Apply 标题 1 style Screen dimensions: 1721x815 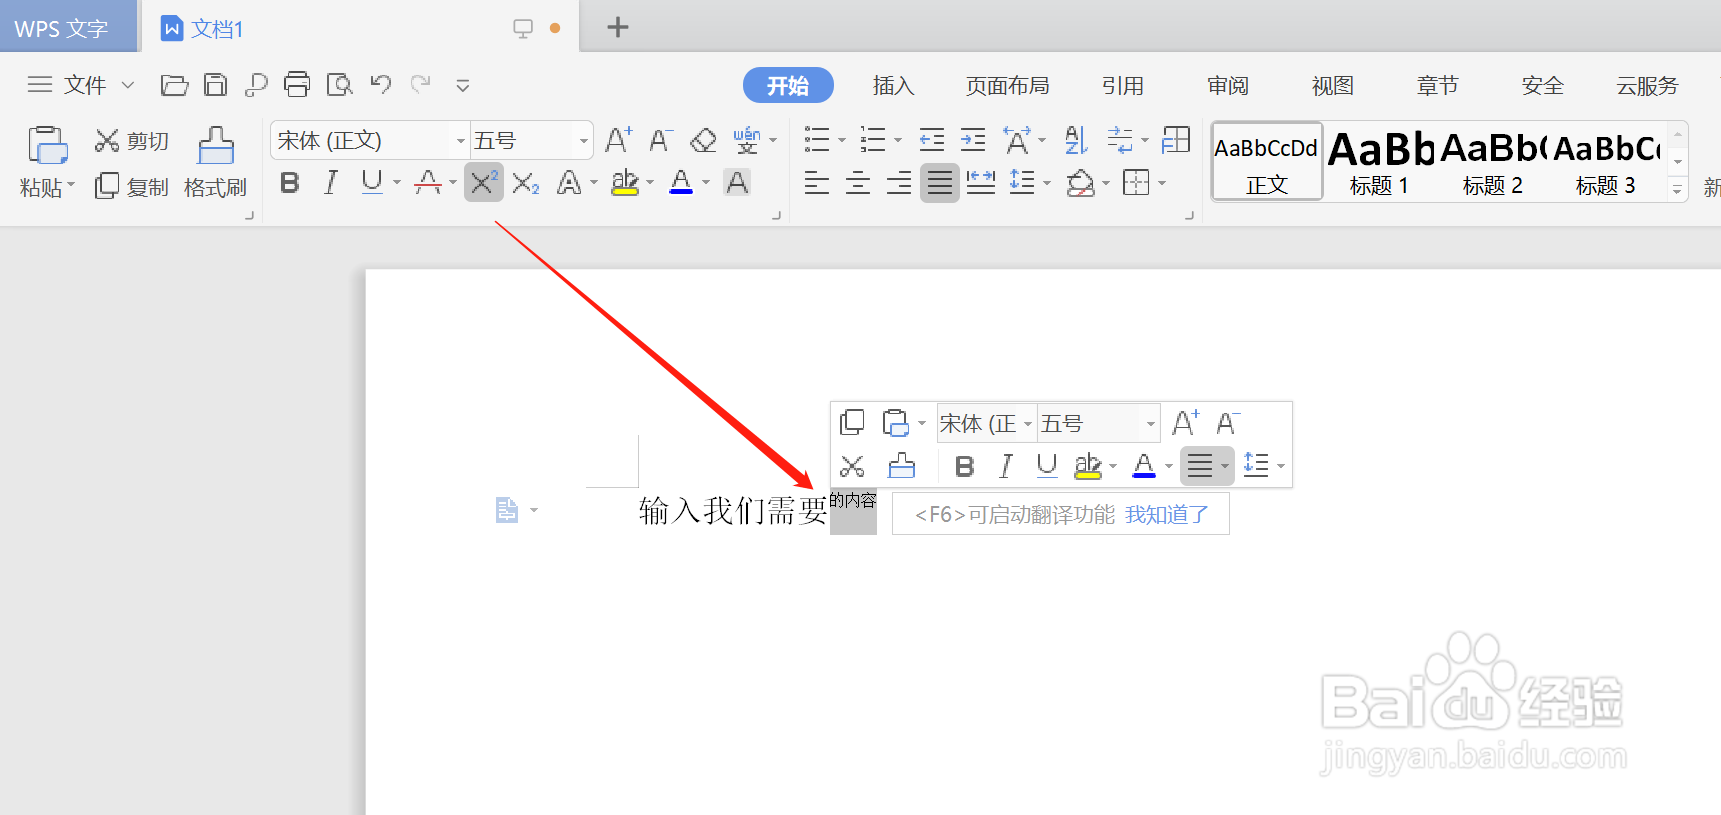(1380, 162)
